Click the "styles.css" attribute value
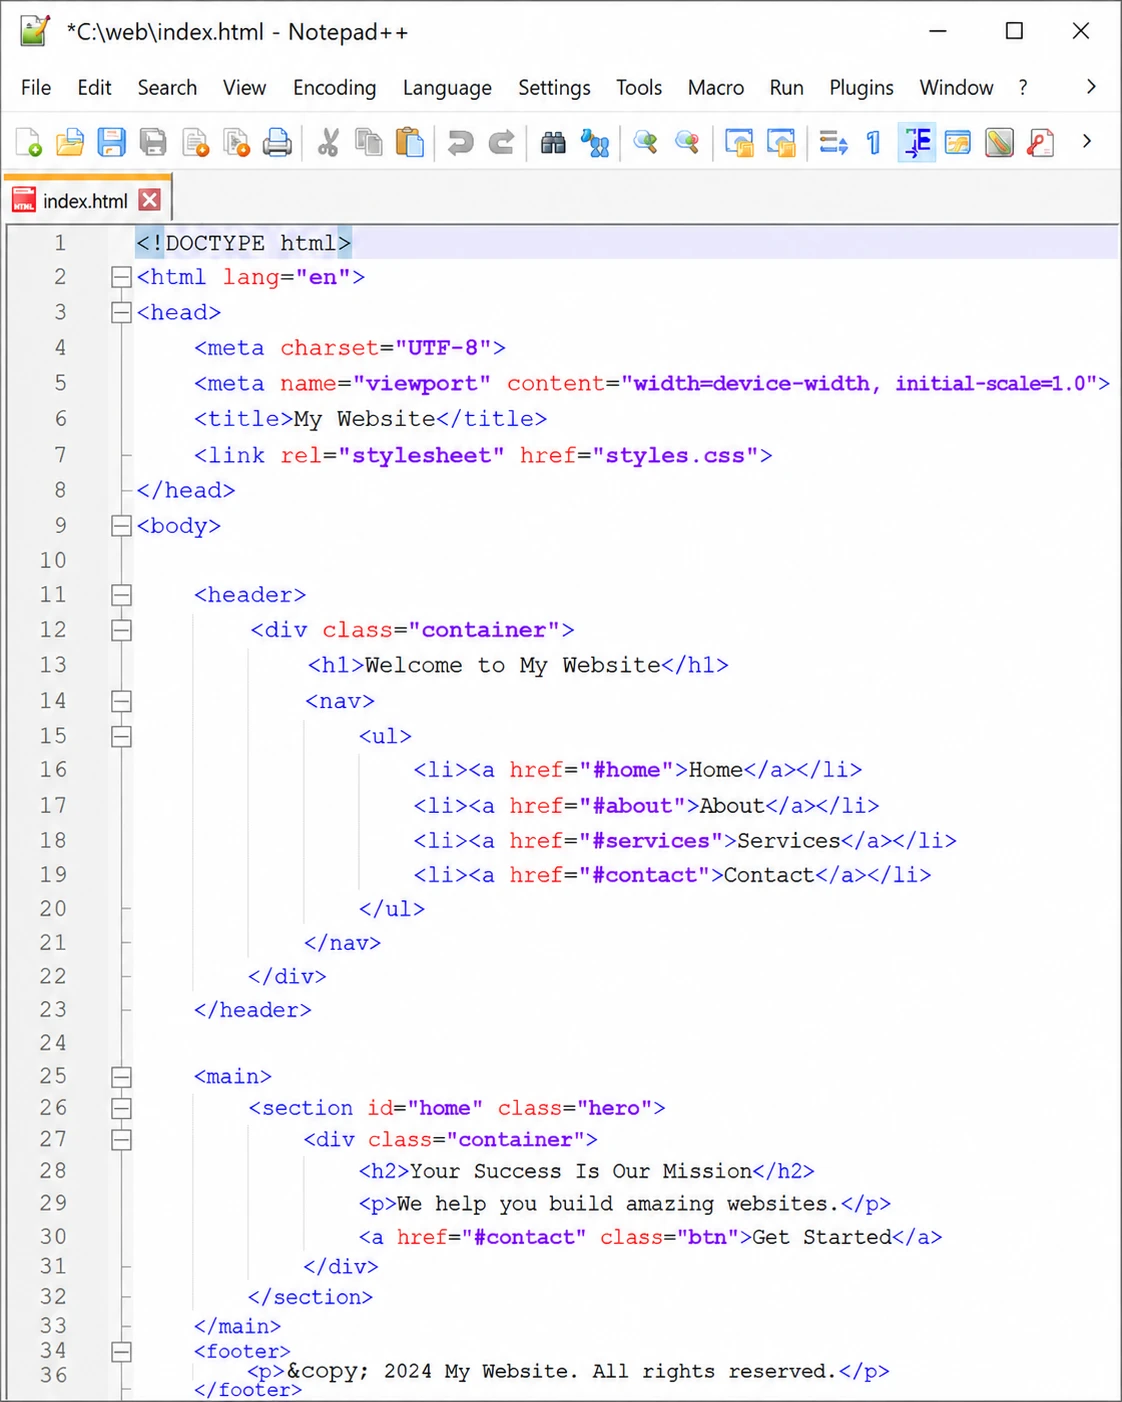 [x=675, y=456]
